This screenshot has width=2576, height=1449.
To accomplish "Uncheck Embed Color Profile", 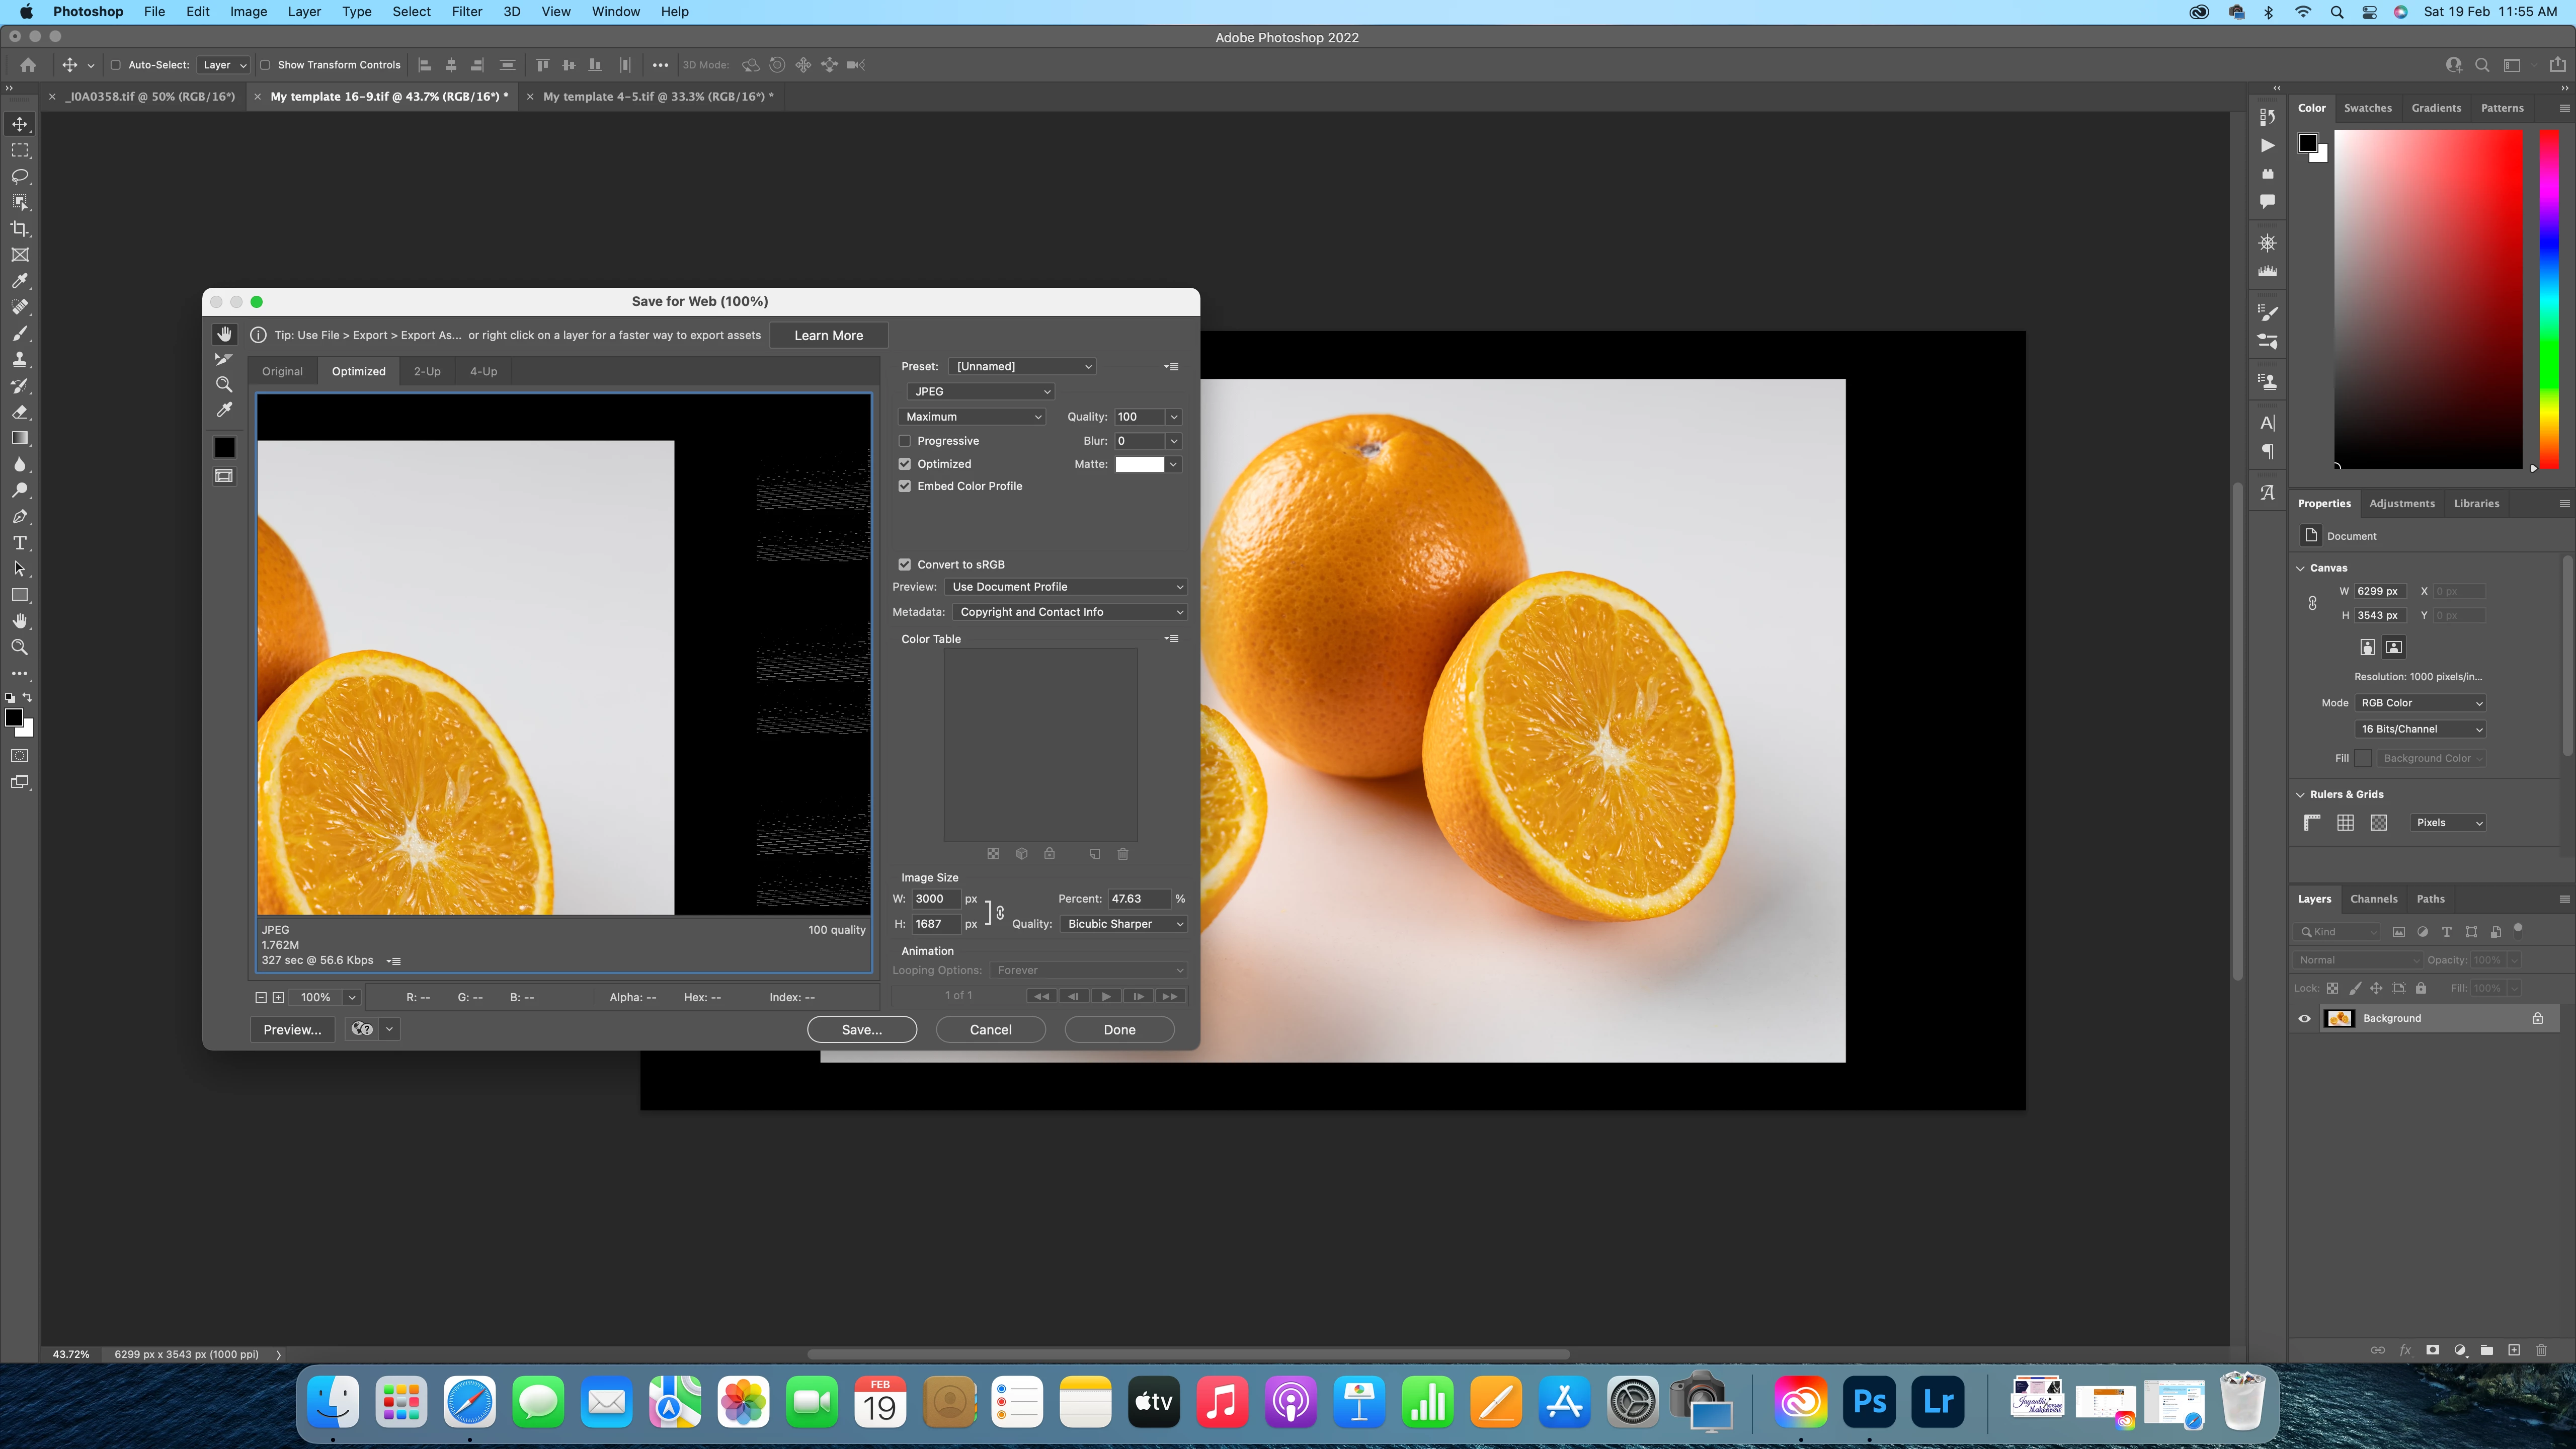I will click(905, 486).
